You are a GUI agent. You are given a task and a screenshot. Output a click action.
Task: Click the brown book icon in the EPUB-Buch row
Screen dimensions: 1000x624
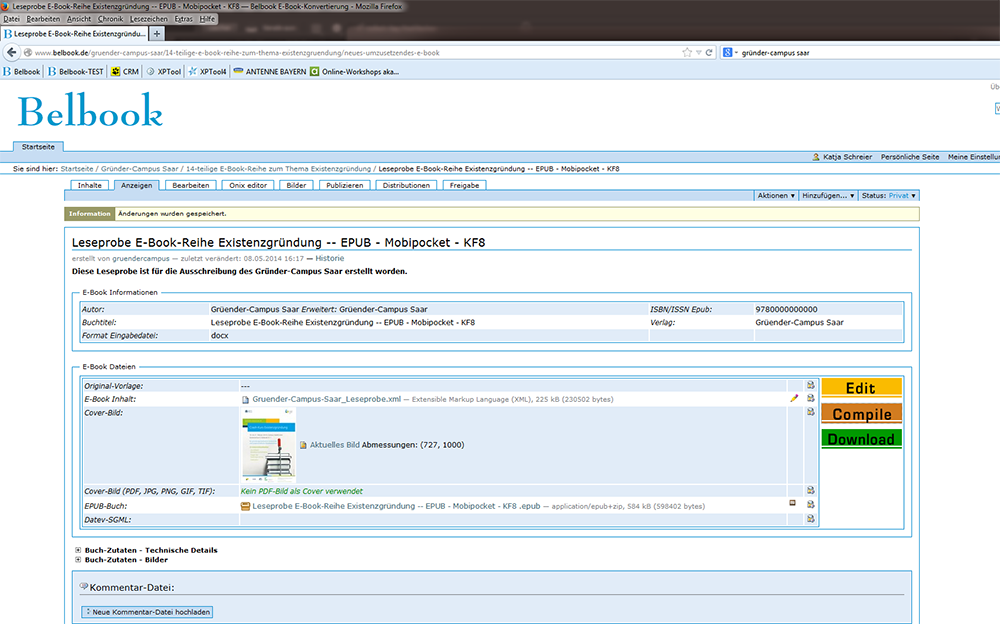pos(793,503)
